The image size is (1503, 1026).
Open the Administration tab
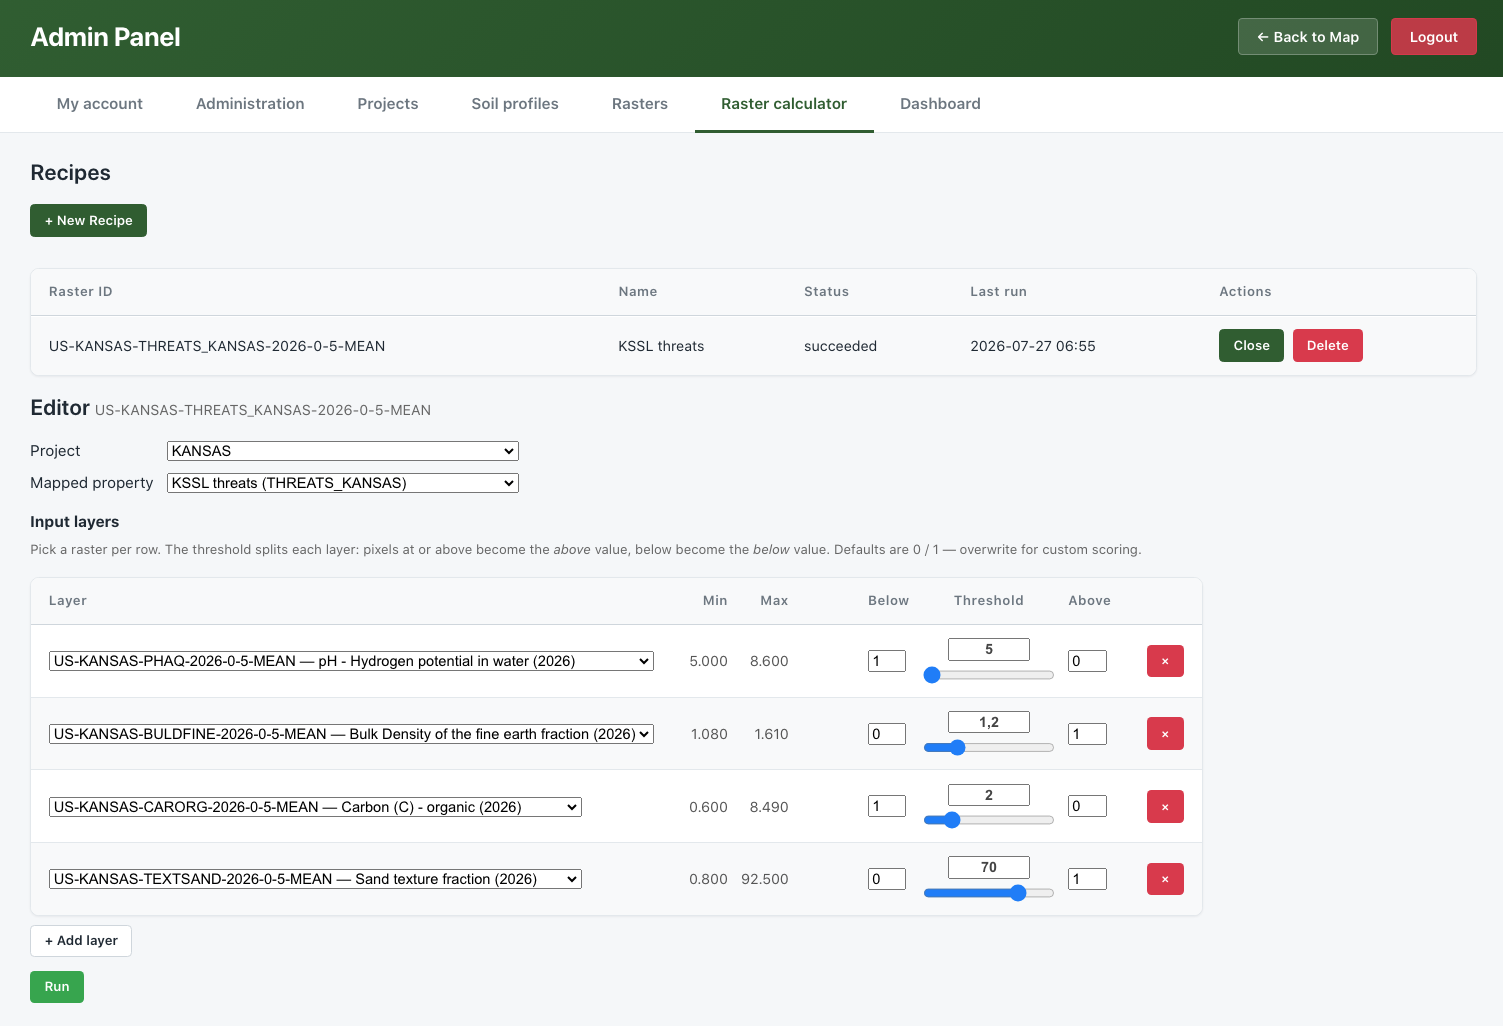250,104
